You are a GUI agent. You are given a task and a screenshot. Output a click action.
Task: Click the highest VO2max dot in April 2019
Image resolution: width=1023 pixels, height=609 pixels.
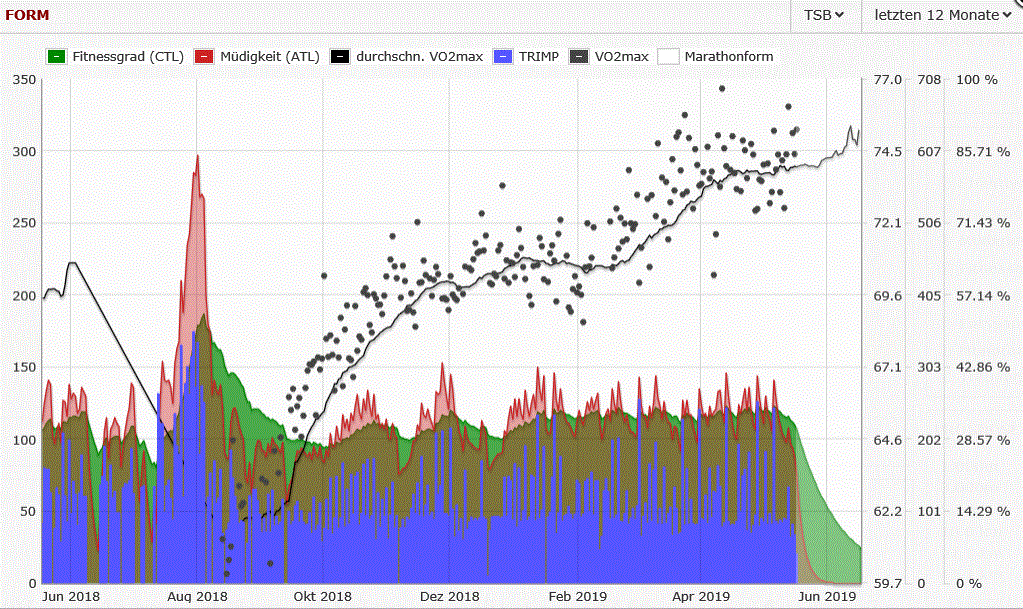(x=721, y=88)
